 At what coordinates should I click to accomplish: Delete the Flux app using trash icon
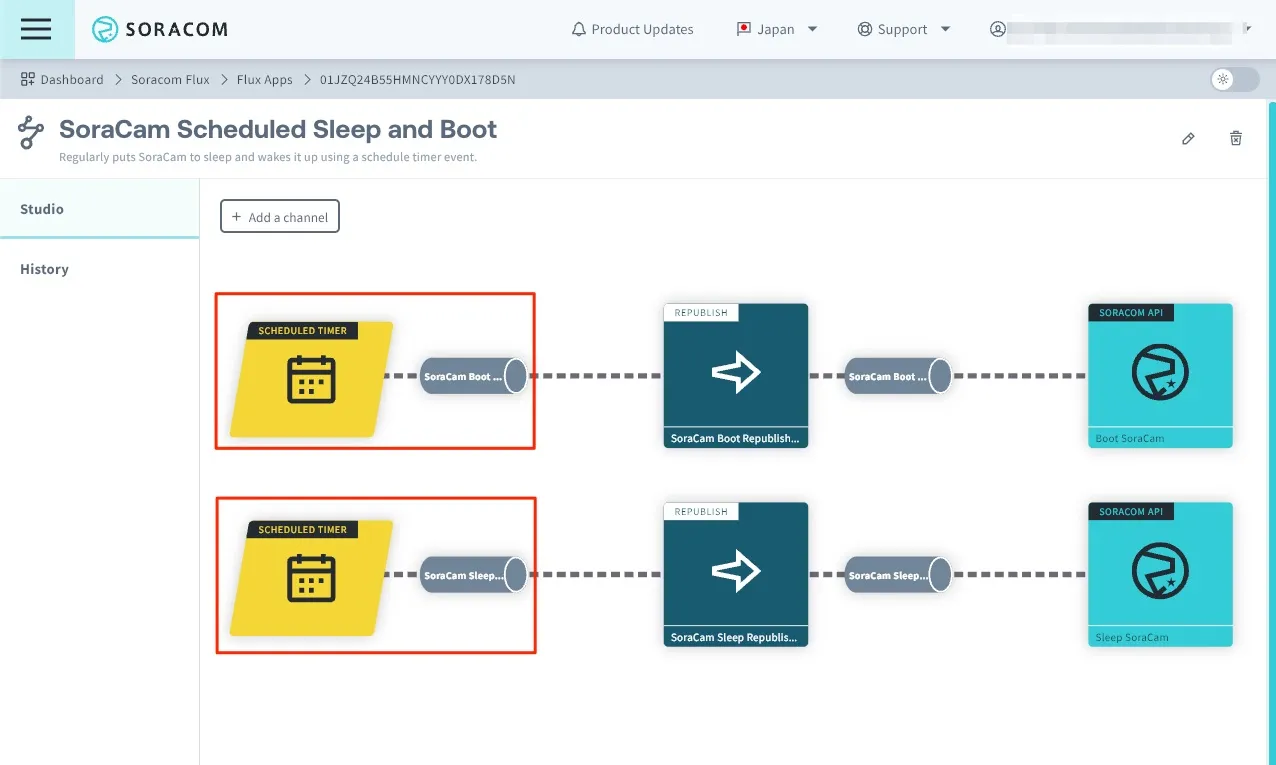pyautogui.click(x=1236, y=138)
